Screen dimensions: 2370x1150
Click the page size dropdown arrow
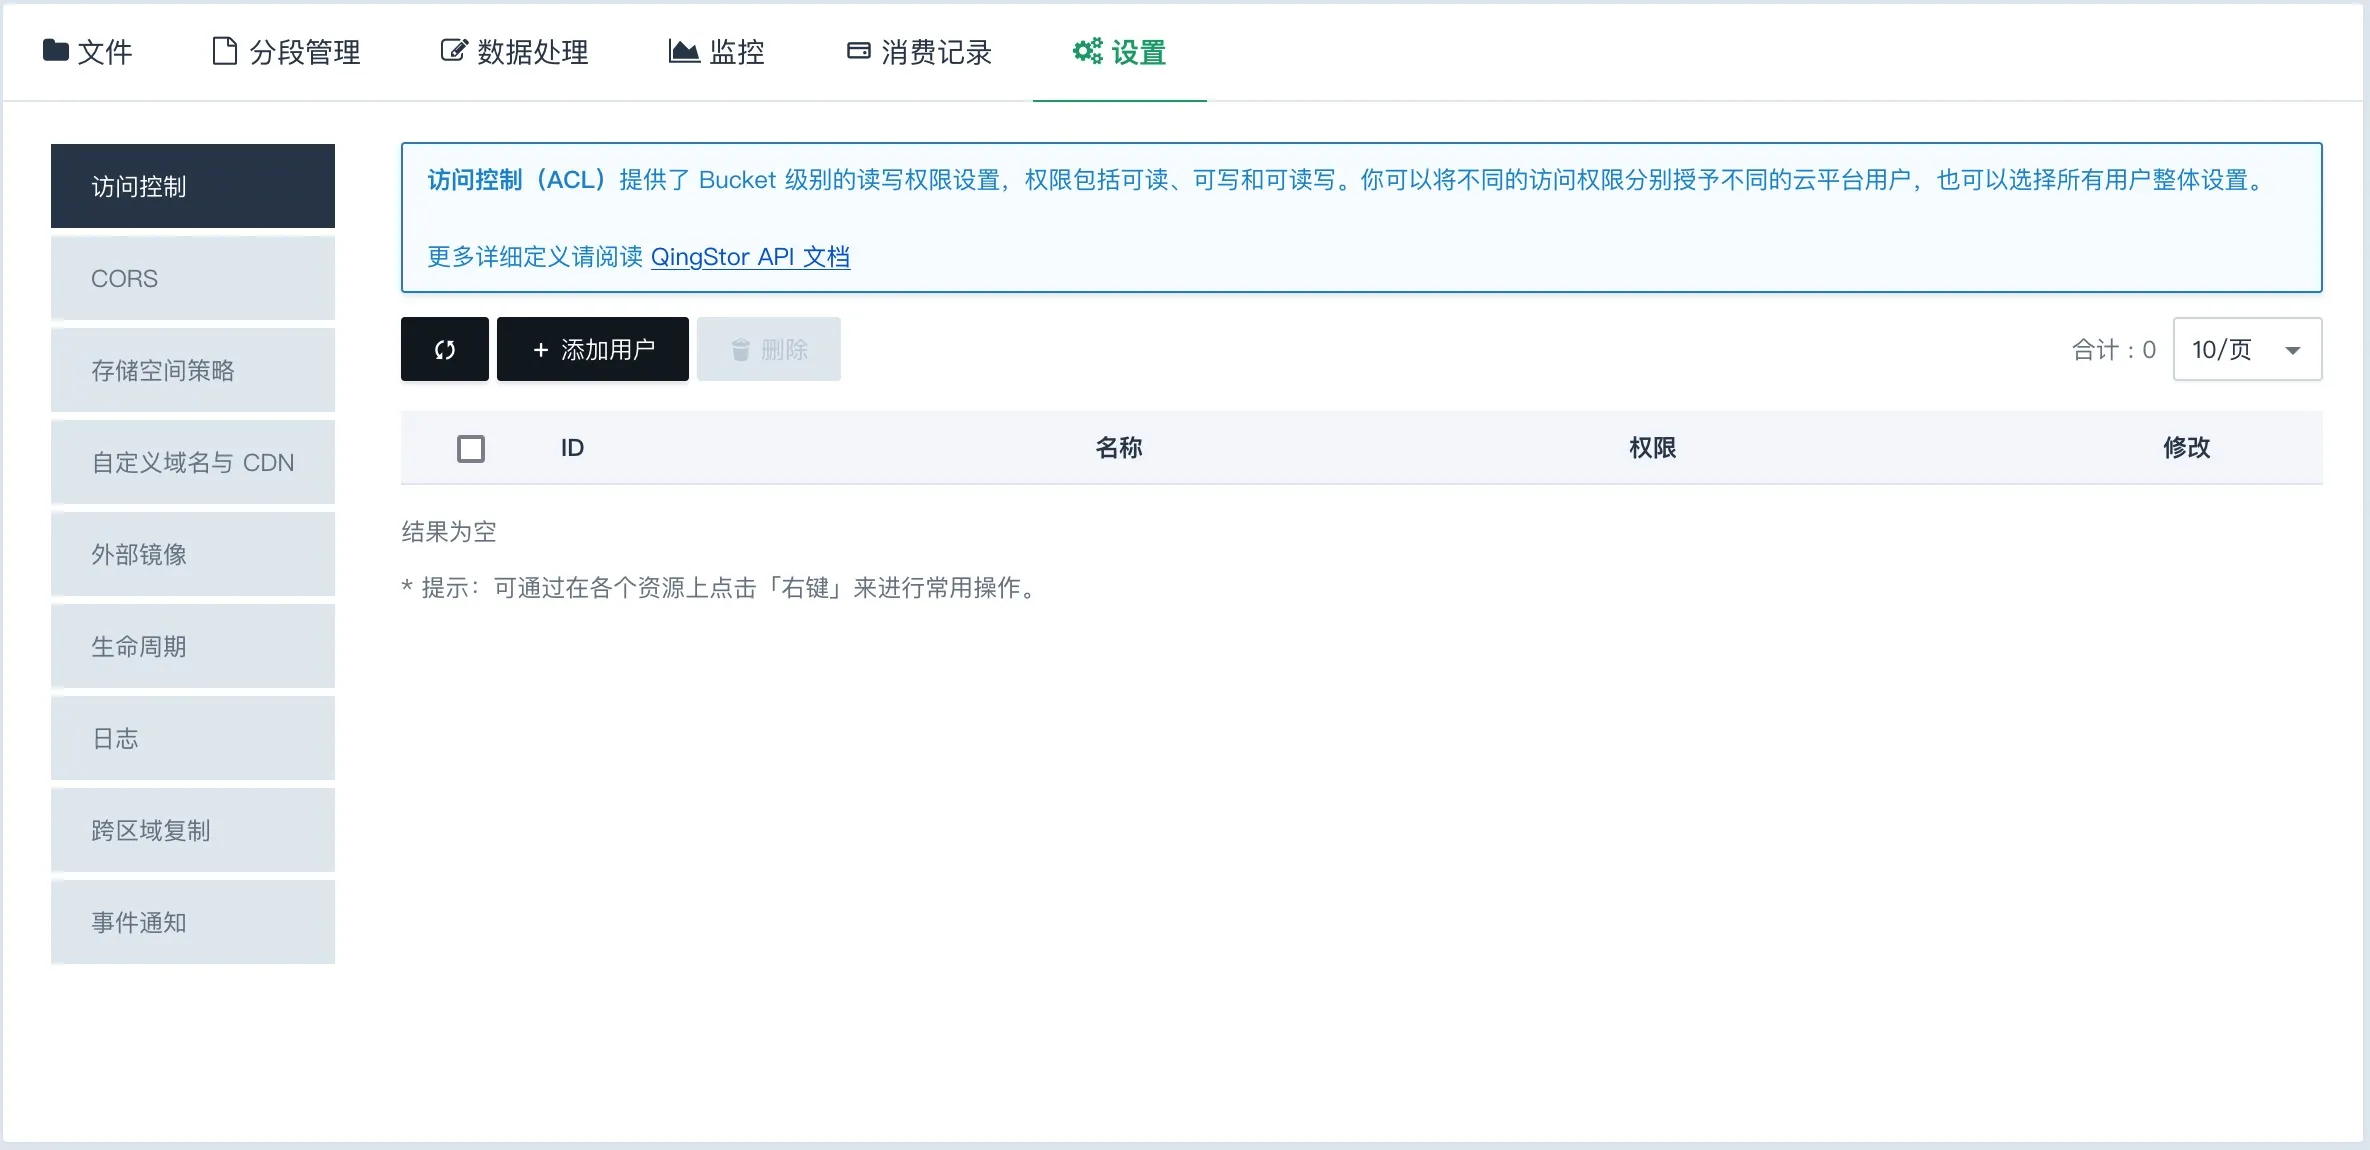pyautogui.click(x=2293, y=351)
